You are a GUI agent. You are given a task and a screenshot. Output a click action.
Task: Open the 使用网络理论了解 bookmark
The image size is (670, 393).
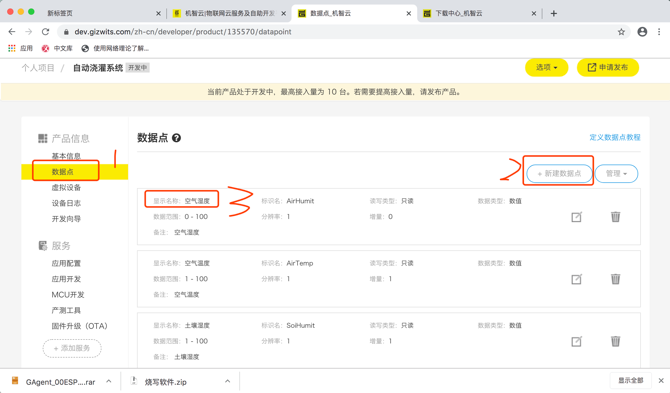[115, 48]
